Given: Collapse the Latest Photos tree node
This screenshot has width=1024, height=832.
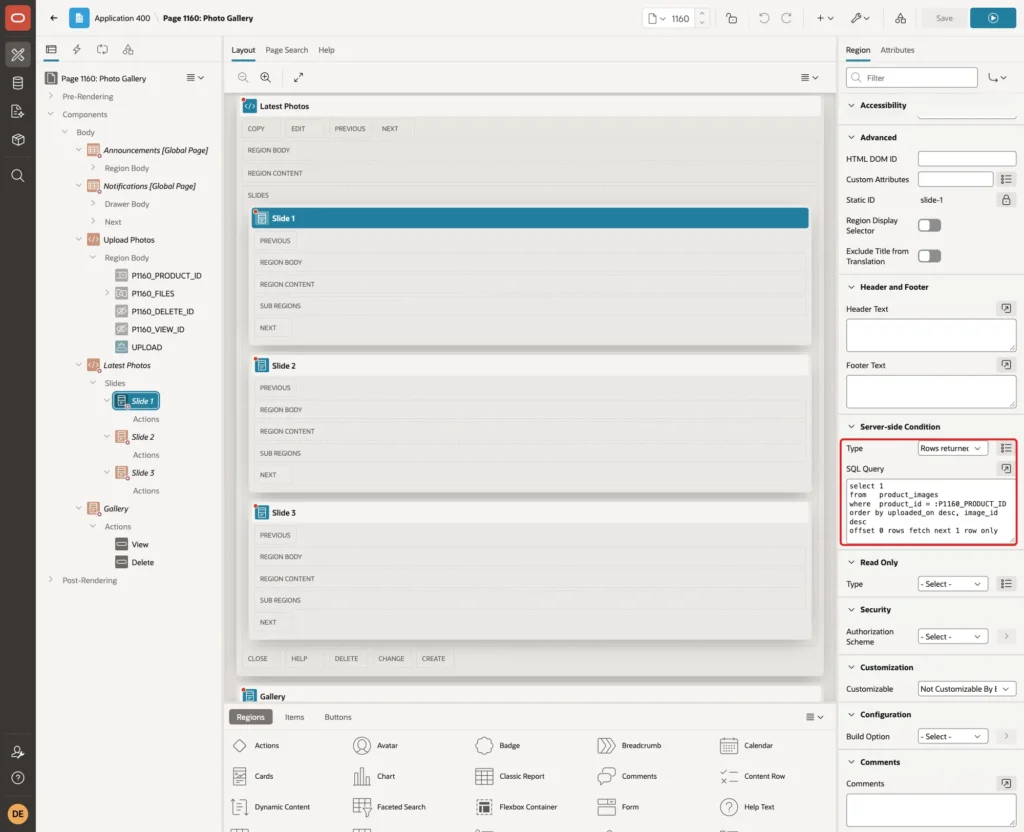Looking at the screenshot, I should [x=79, y=365].
